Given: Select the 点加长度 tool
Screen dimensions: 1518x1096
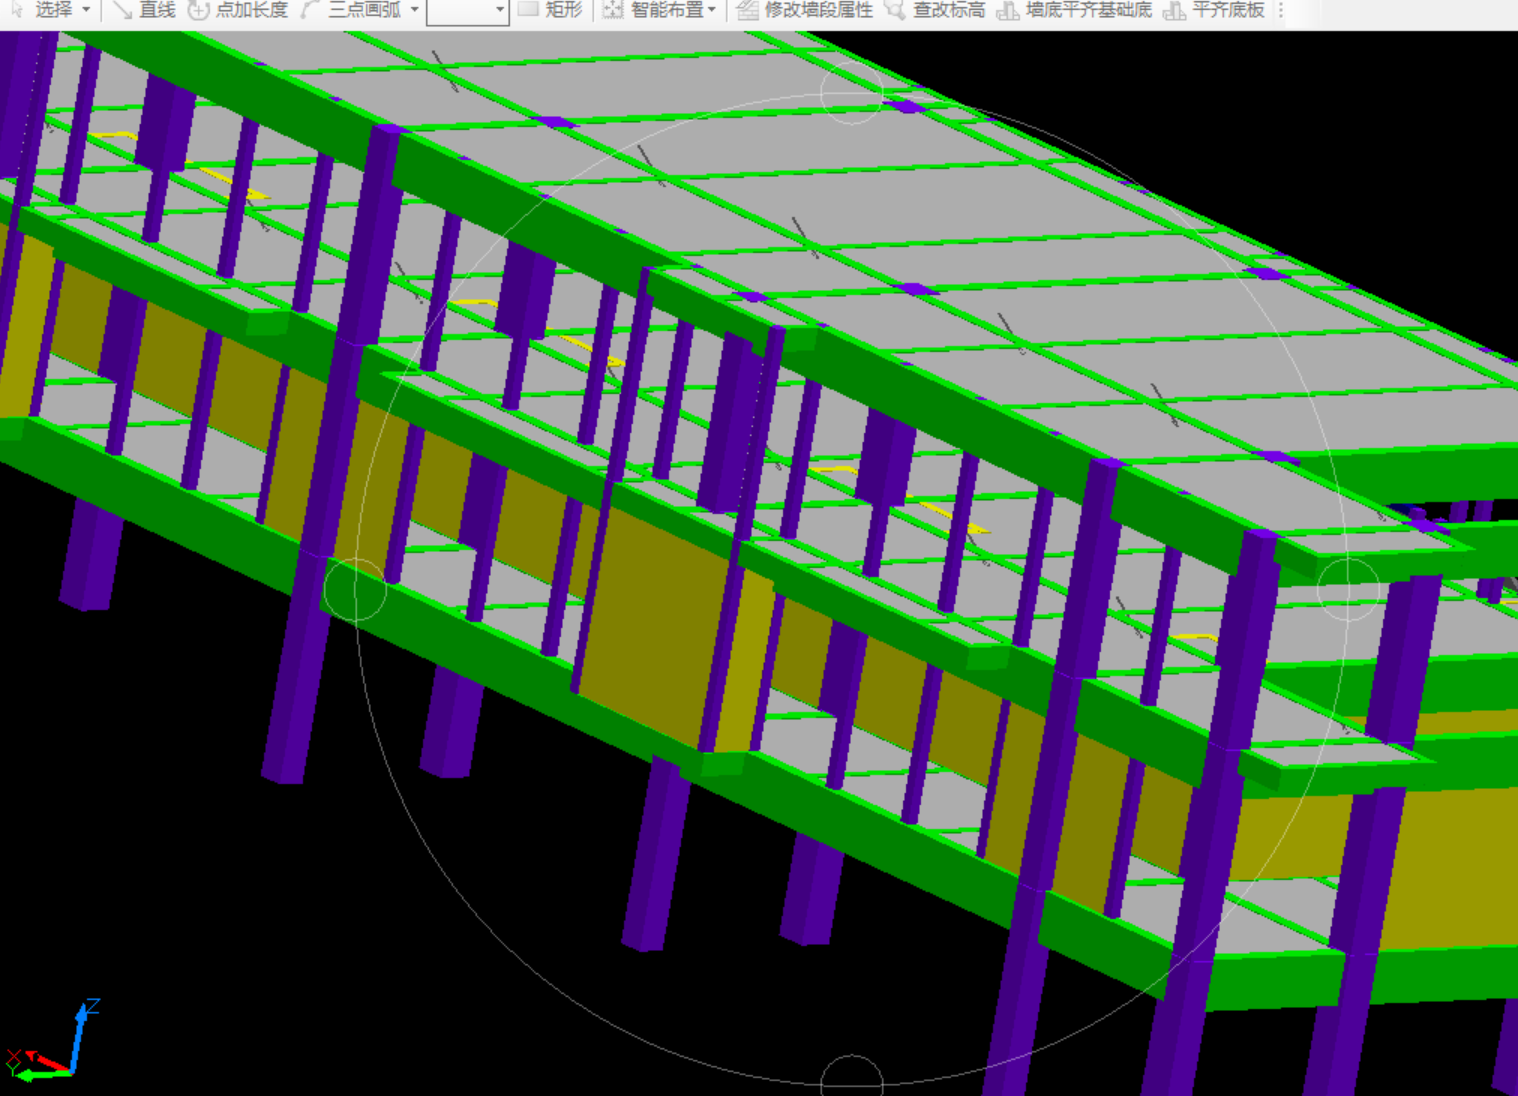Looking at the screenshot, I should 239,10.
